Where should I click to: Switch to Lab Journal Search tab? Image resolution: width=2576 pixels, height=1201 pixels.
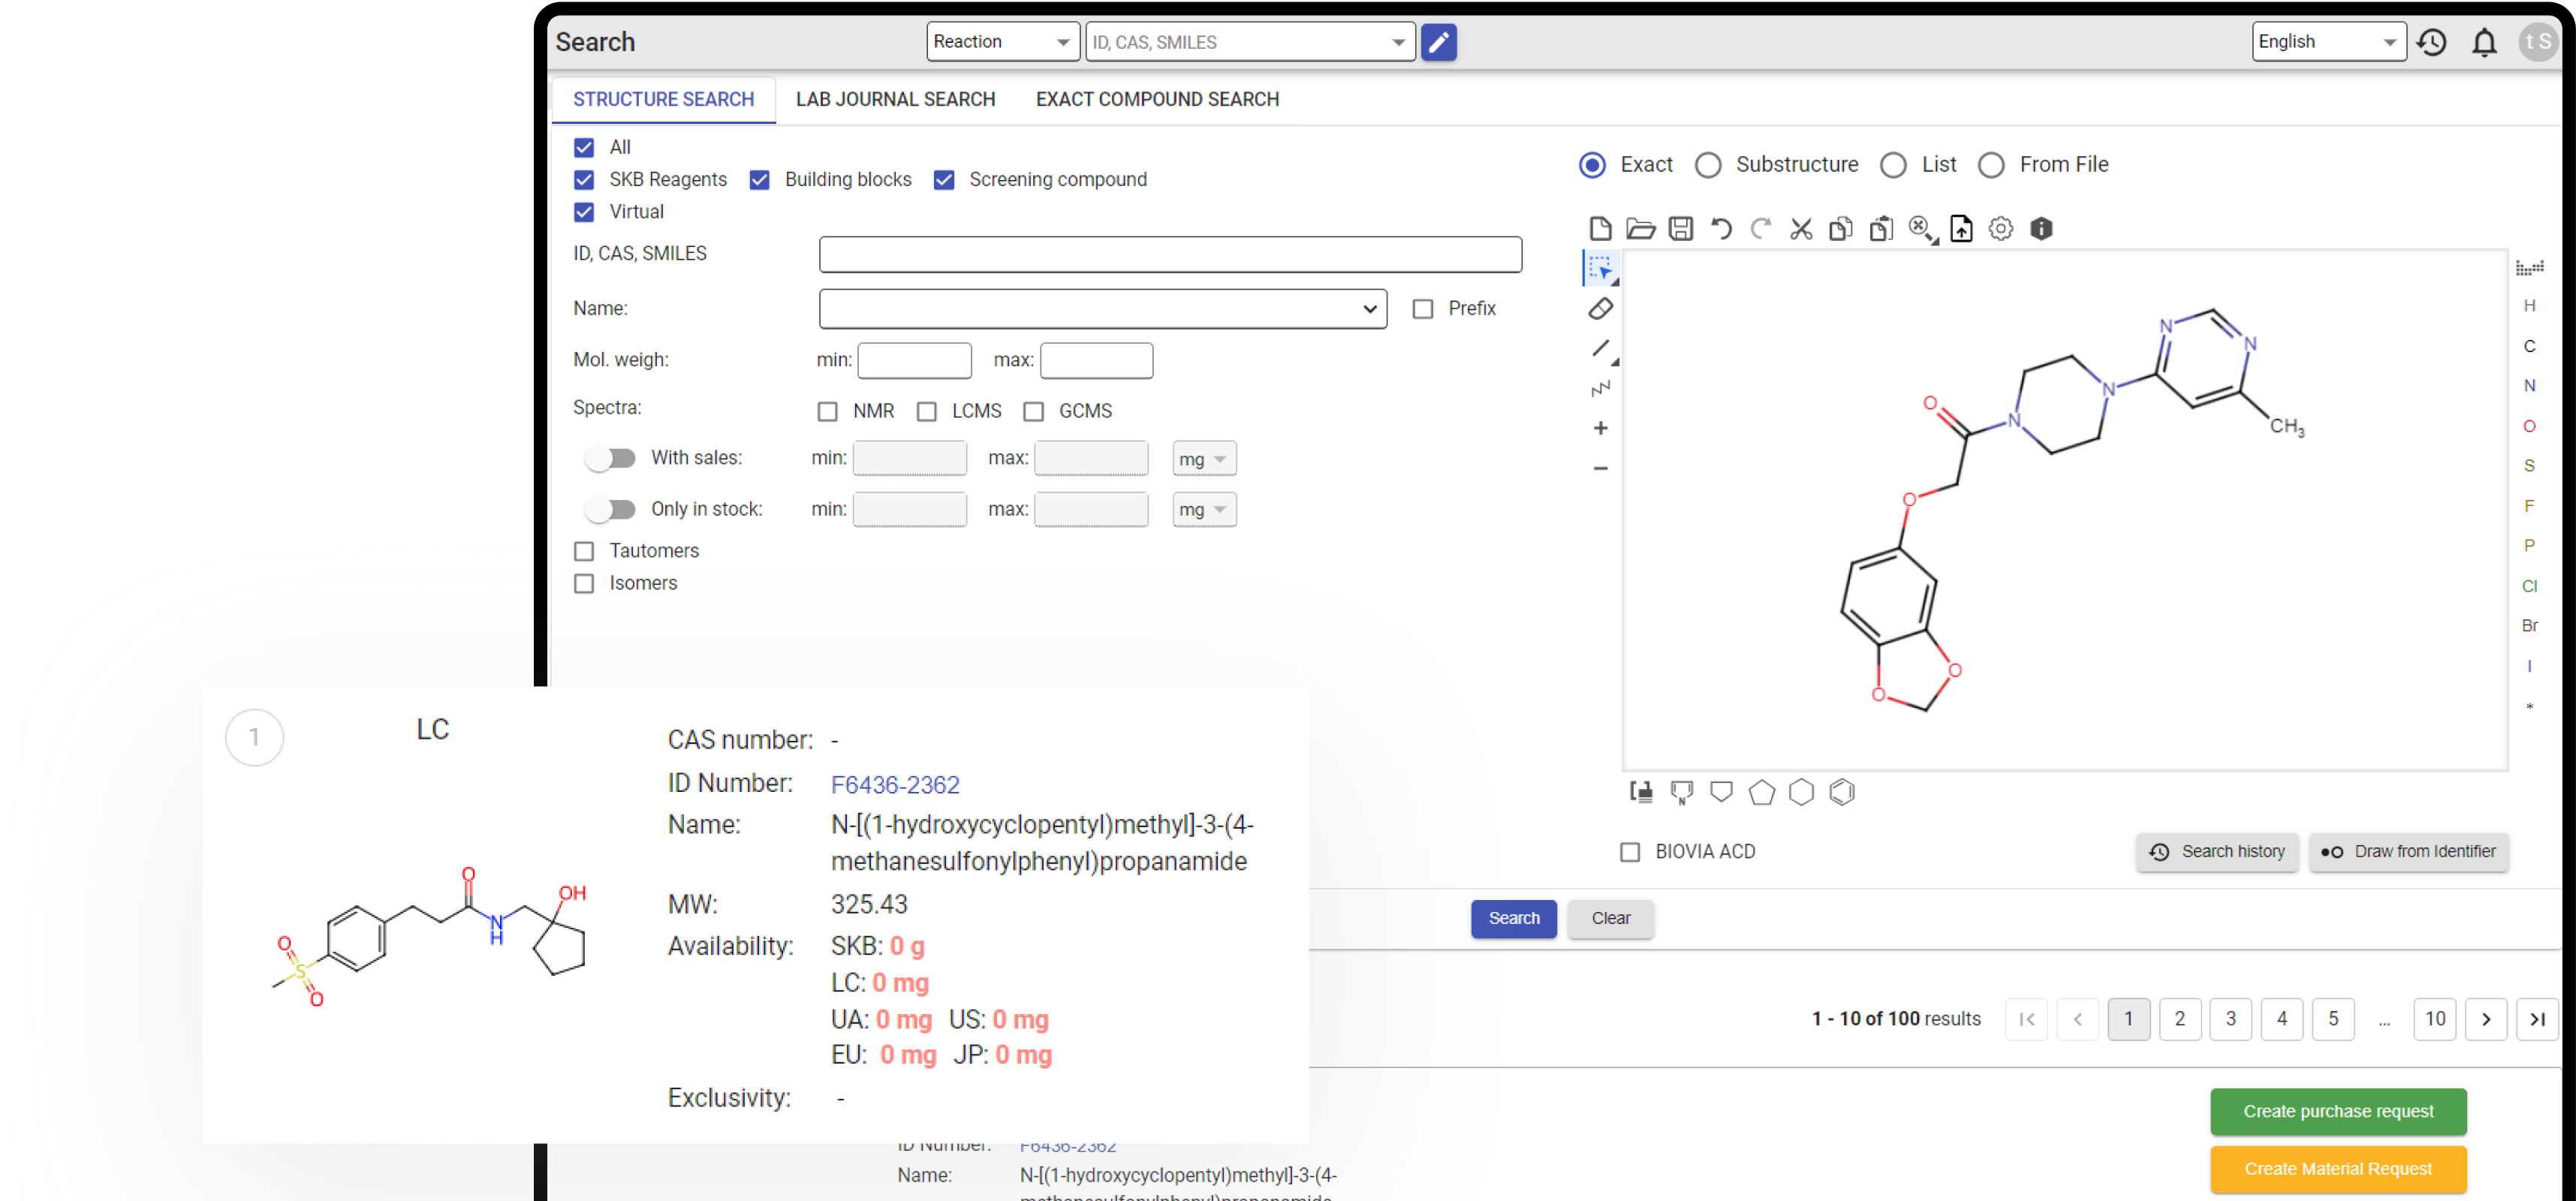(x=895, y=99)
